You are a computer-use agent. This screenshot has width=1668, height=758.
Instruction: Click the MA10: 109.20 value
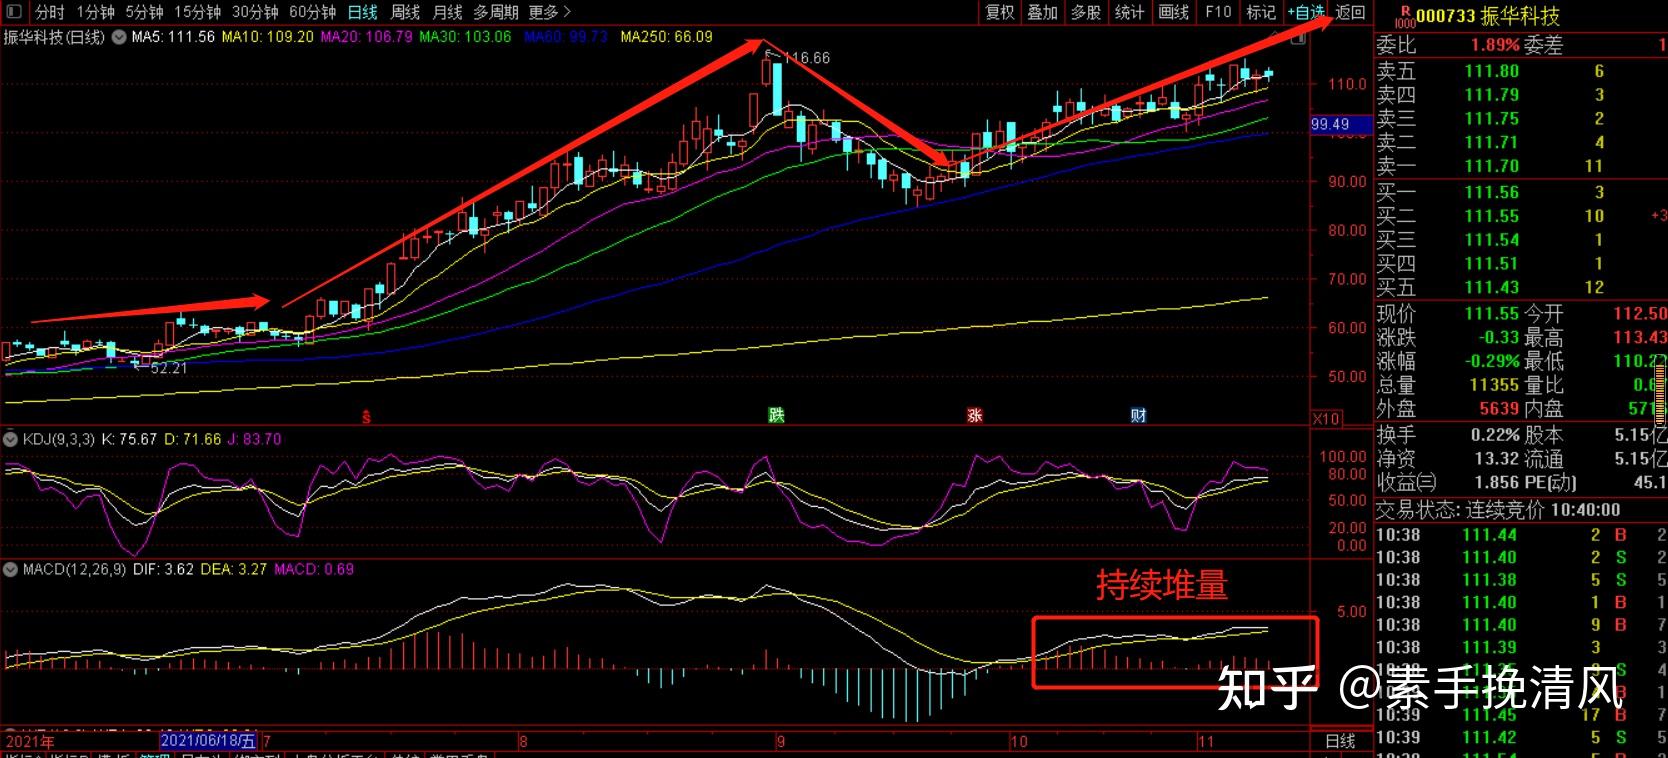pyautogui.click(x=267, y=37)
